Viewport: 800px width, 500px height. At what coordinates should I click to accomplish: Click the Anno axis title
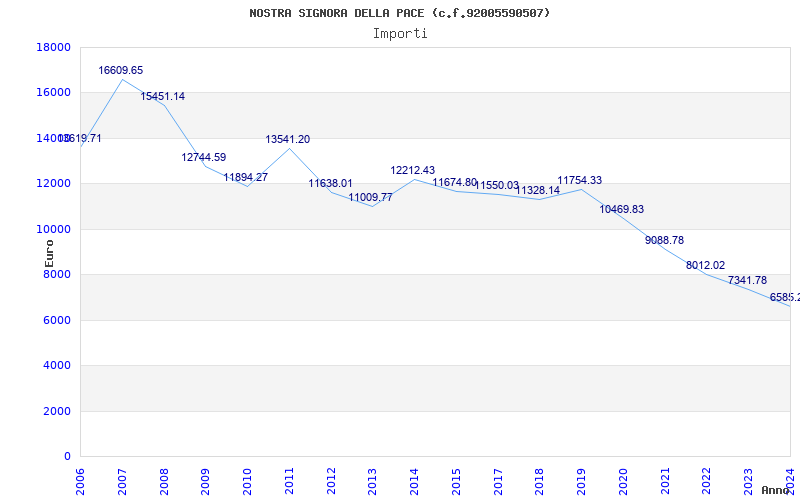775,490
